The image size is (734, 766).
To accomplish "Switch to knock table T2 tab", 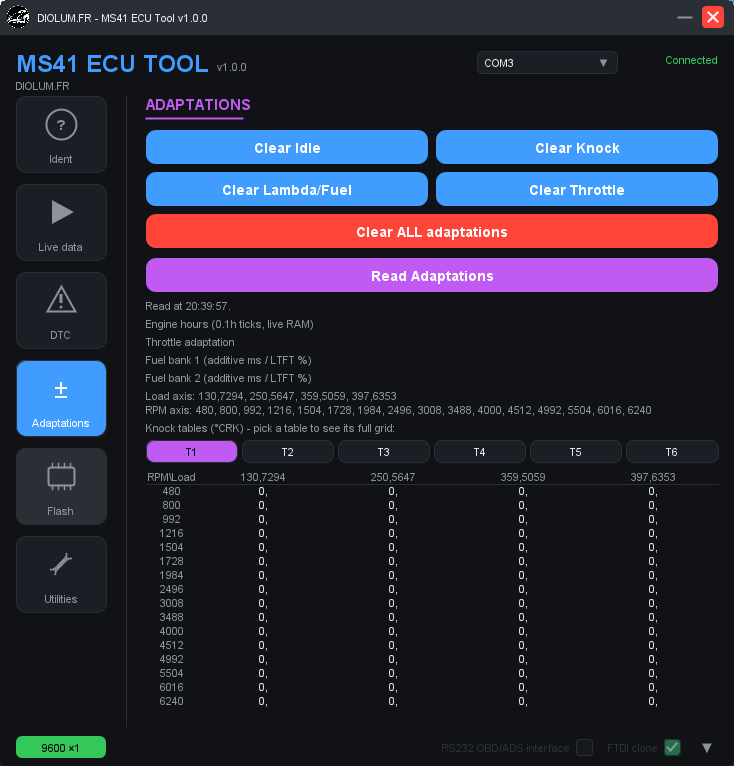I will (x=288, y=452).
